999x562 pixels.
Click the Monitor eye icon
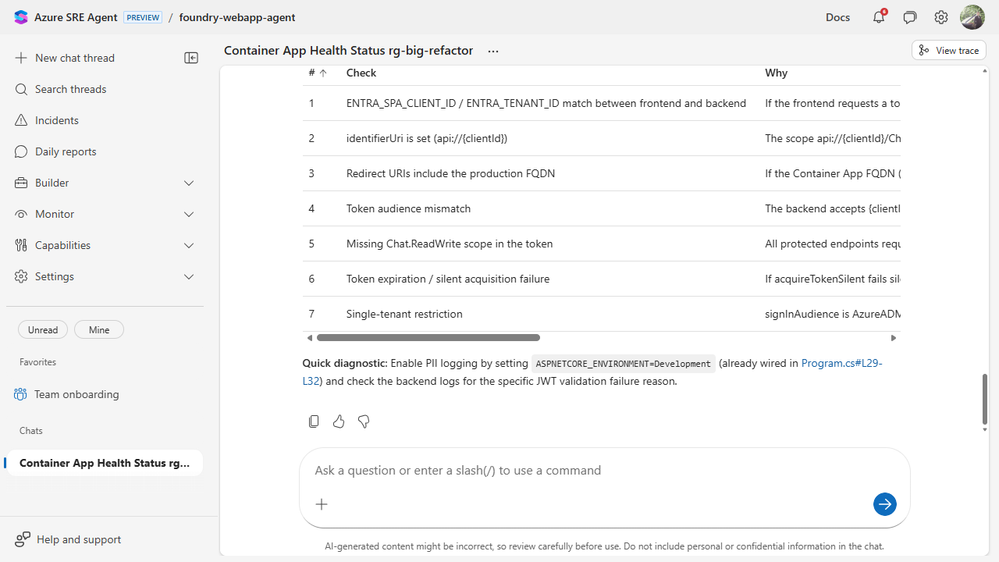(x=21, y=214)
